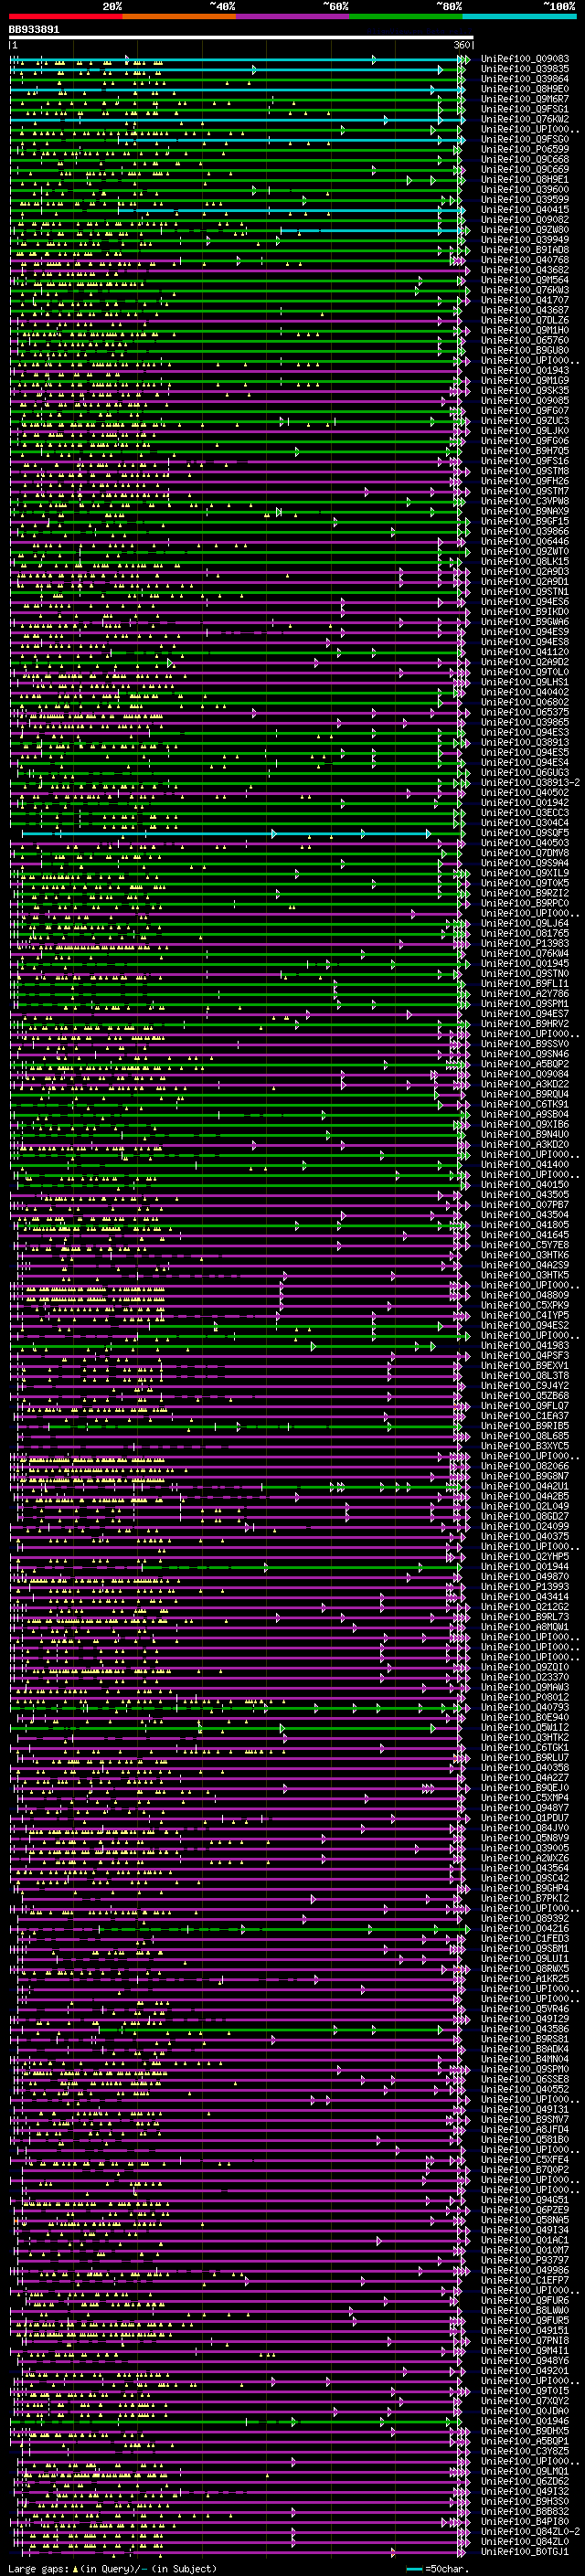Click UniRef100_Q40768 hit label
This screenshot has height=2576, width=585.
click(525, 260)
